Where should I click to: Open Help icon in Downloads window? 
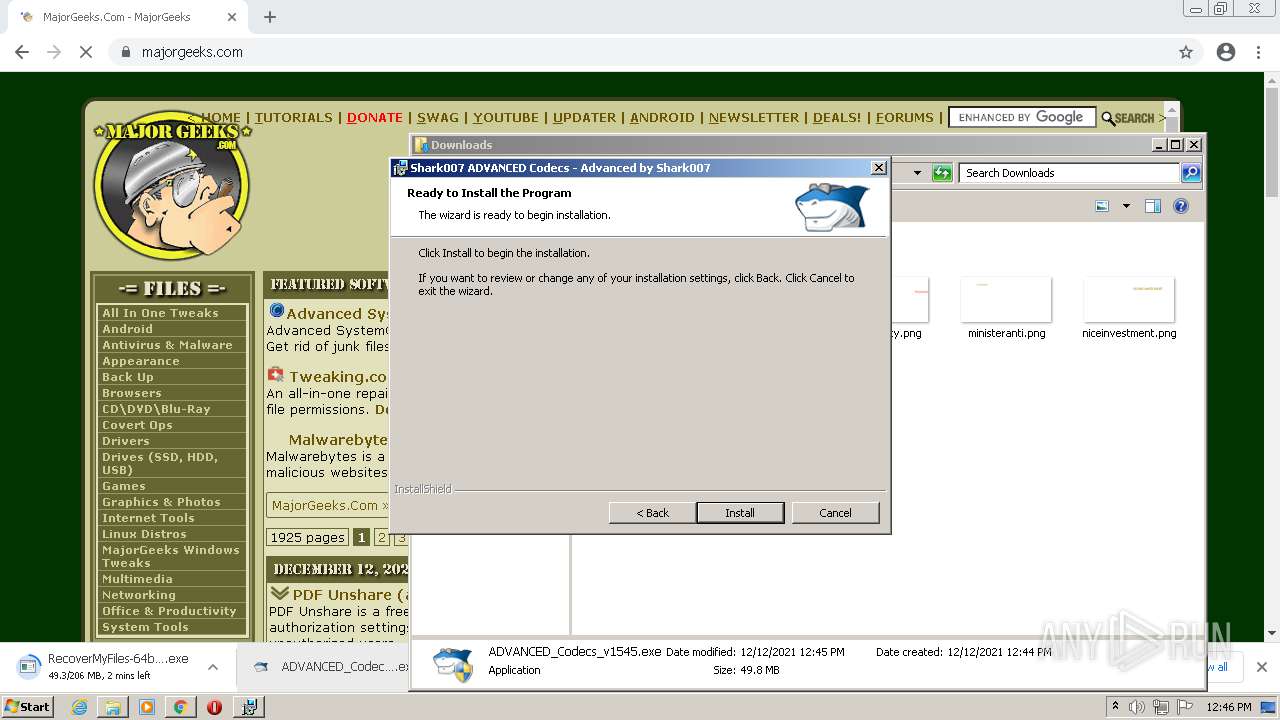(x=1181, y=206)
